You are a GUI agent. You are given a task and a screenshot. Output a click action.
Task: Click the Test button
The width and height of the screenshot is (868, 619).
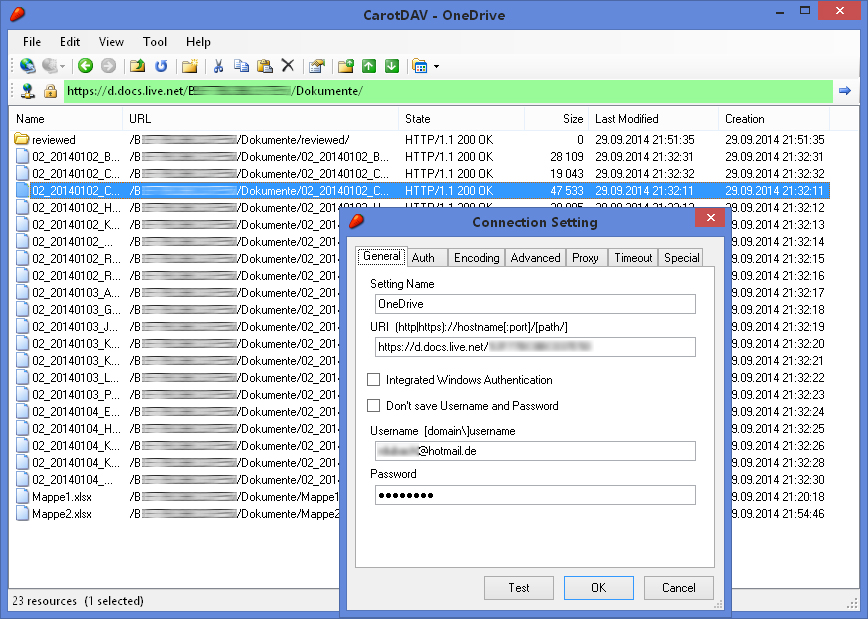click(519, 587)
